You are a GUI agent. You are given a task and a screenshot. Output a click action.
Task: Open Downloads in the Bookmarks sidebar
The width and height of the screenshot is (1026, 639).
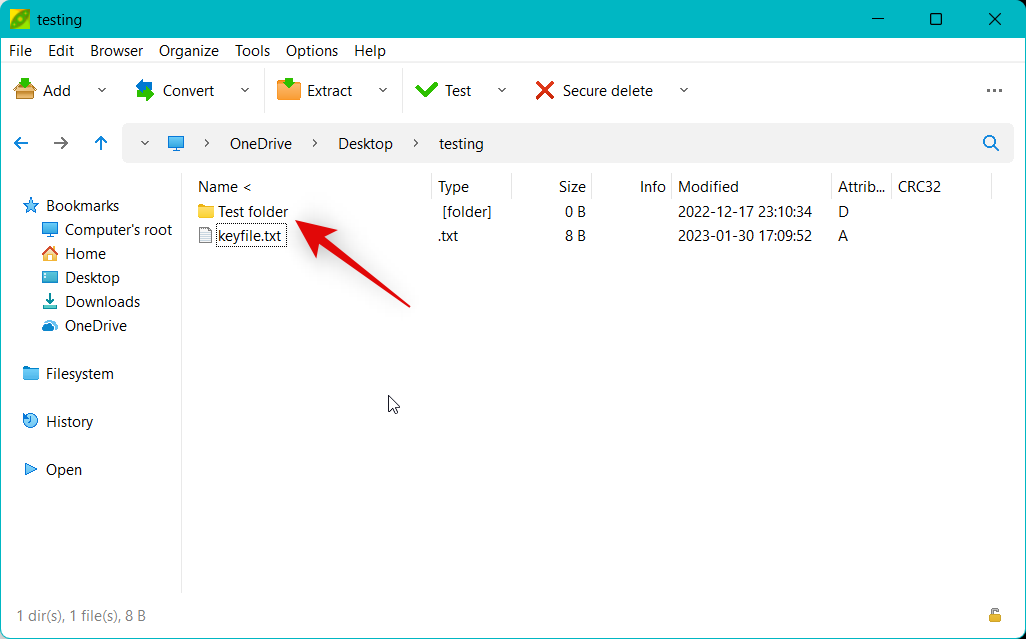tap(102, 302)
